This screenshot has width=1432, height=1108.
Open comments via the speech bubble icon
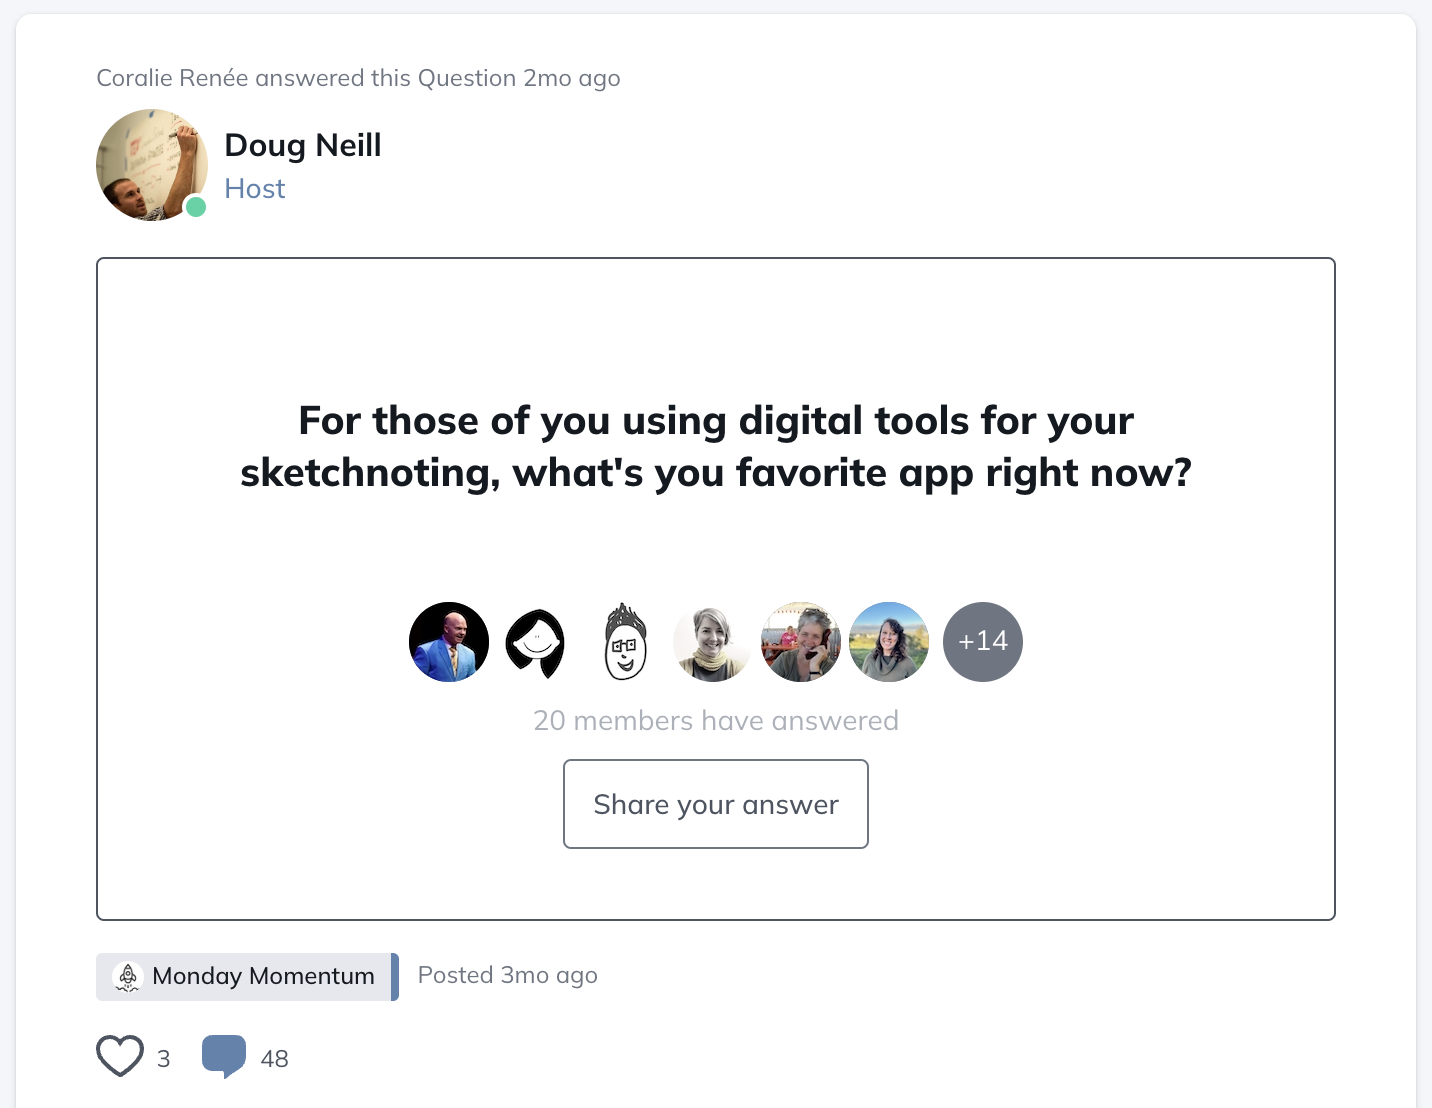pyautogui.click(x=224, y=1057)
